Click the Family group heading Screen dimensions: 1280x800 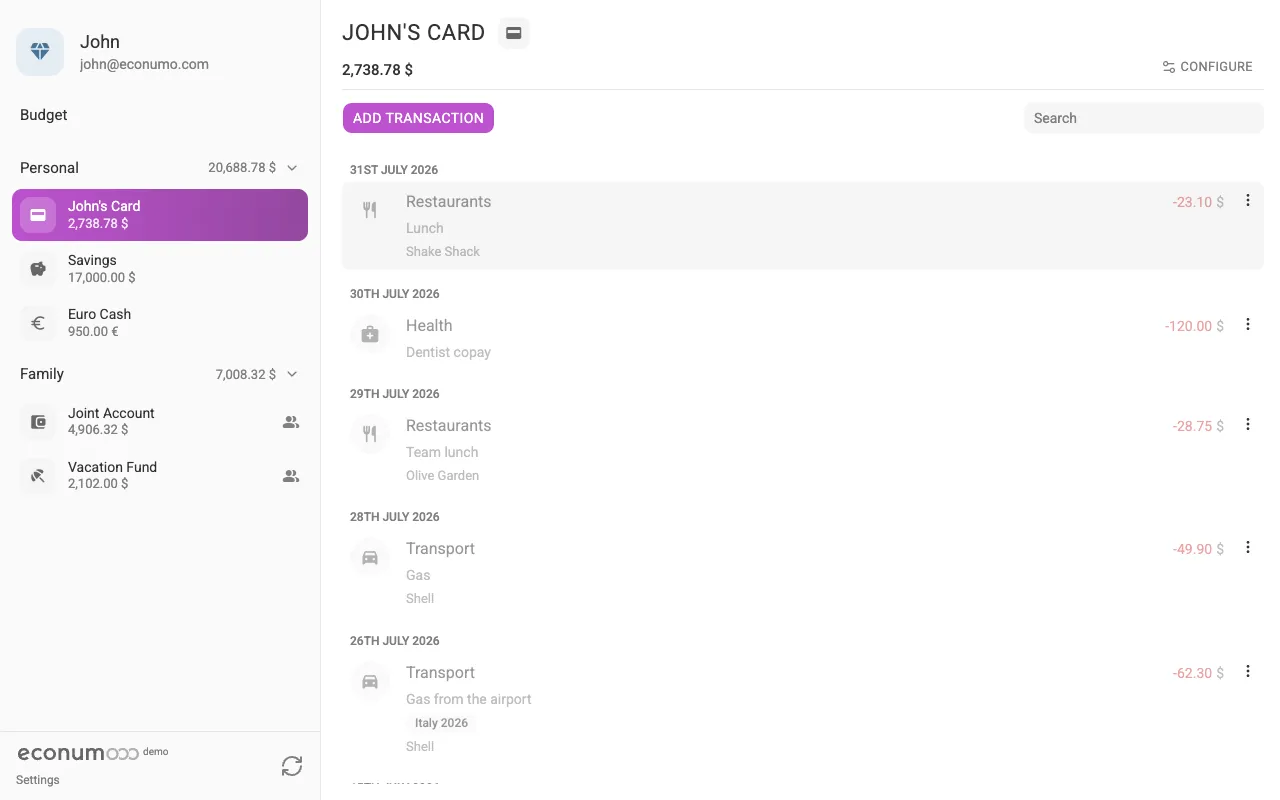click(42, 374)
